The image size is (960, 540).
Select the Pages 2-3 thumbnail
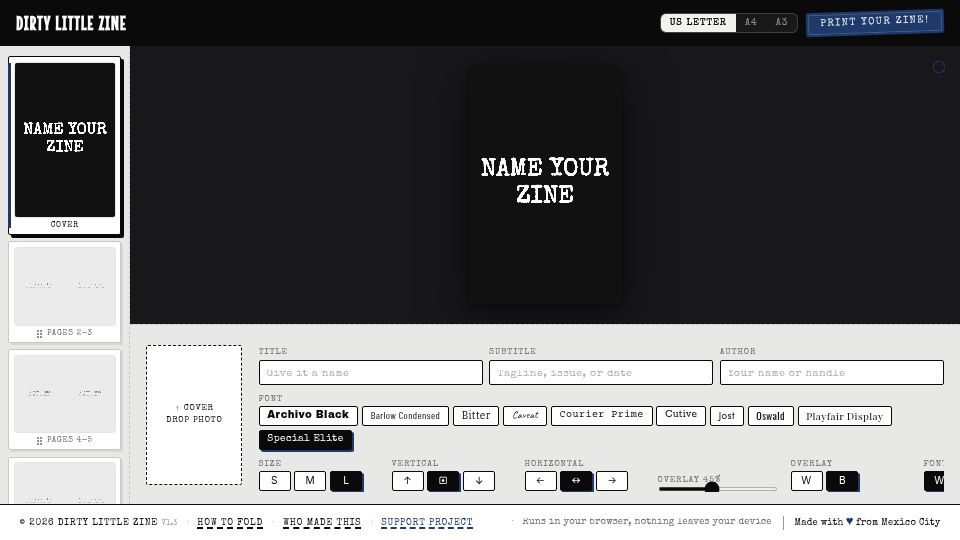click(64, 292)
